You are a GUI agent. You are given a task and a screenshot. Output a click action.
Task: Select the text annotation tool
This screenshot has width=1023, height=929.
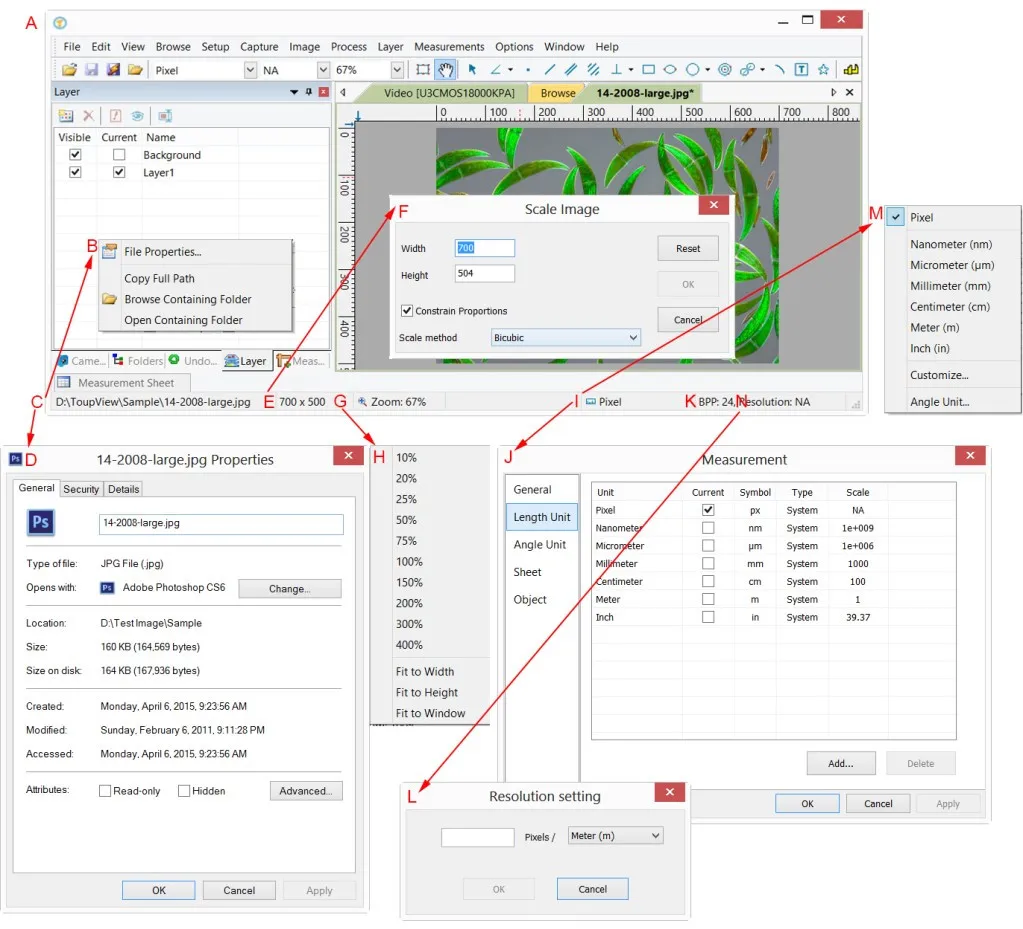(x=802, y=70)
